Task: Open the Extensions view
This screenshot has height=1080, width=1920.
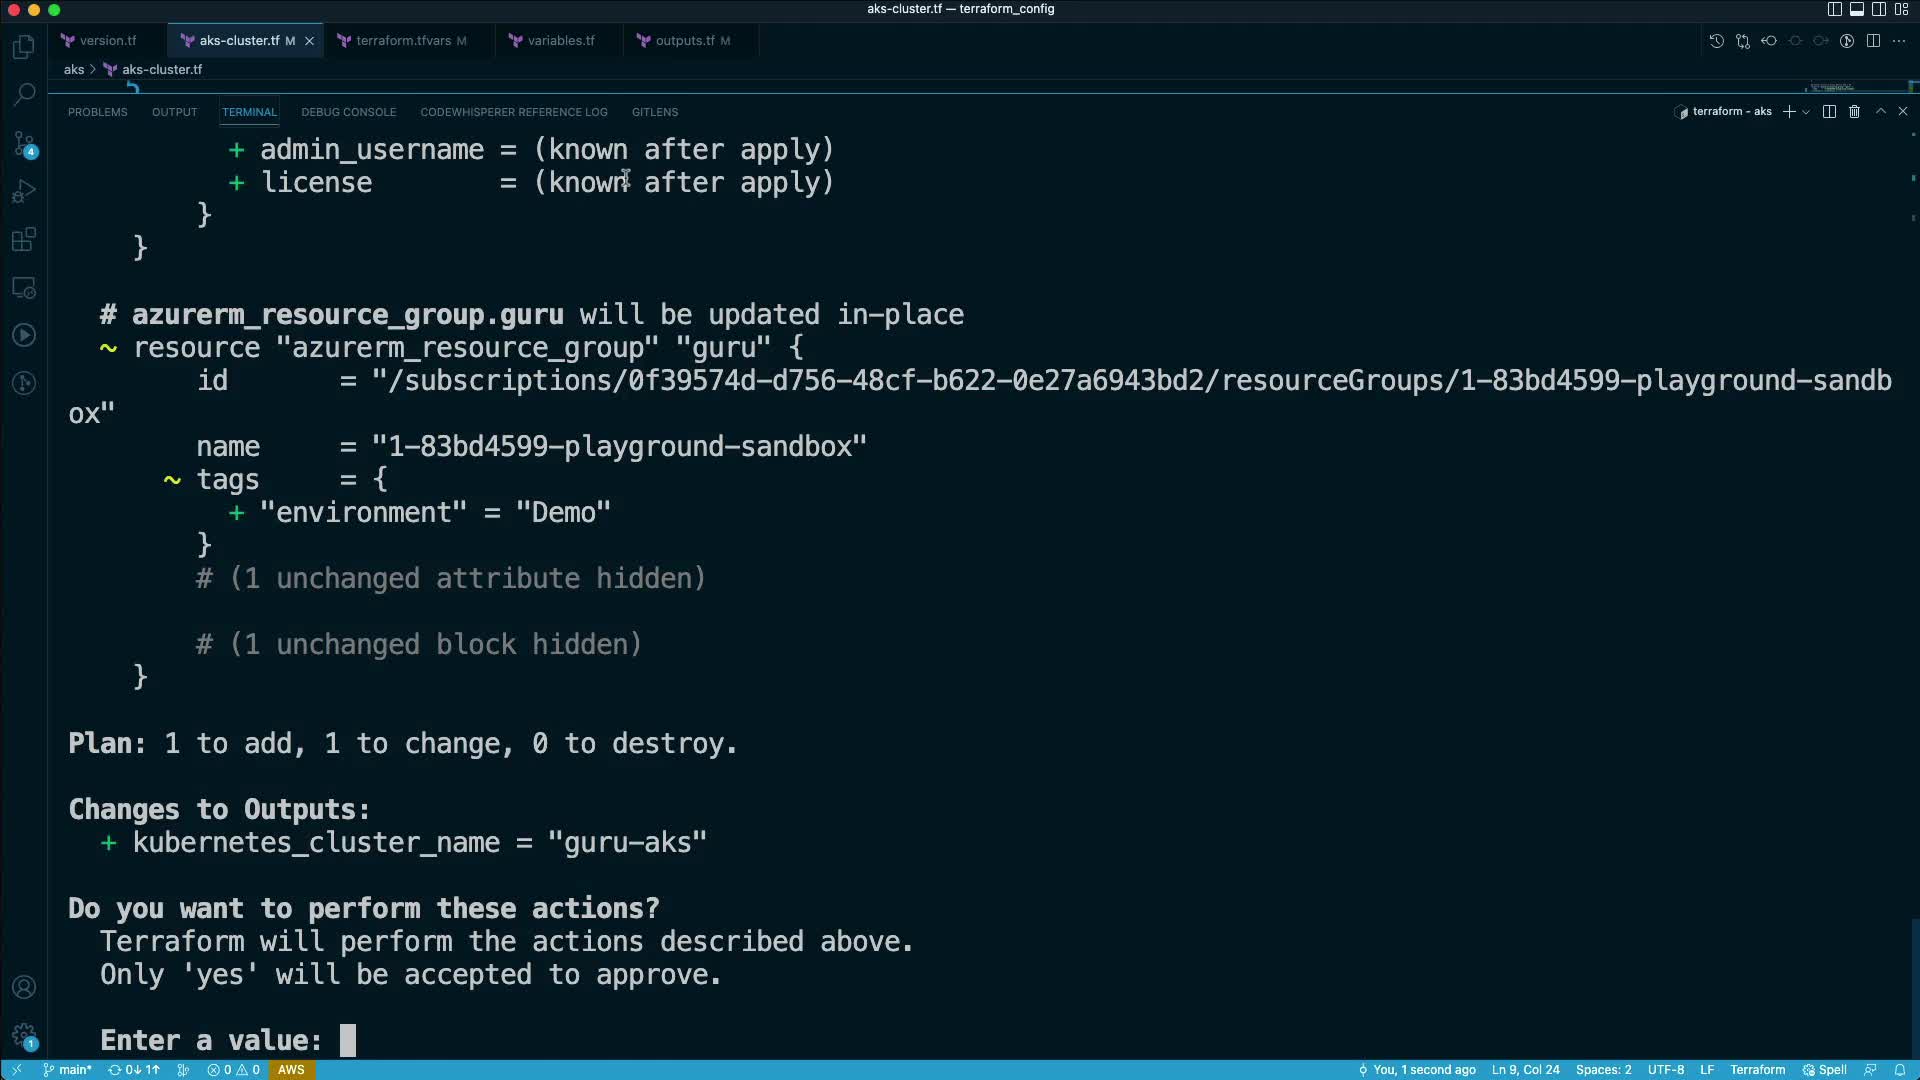Action: pos(24,240)
